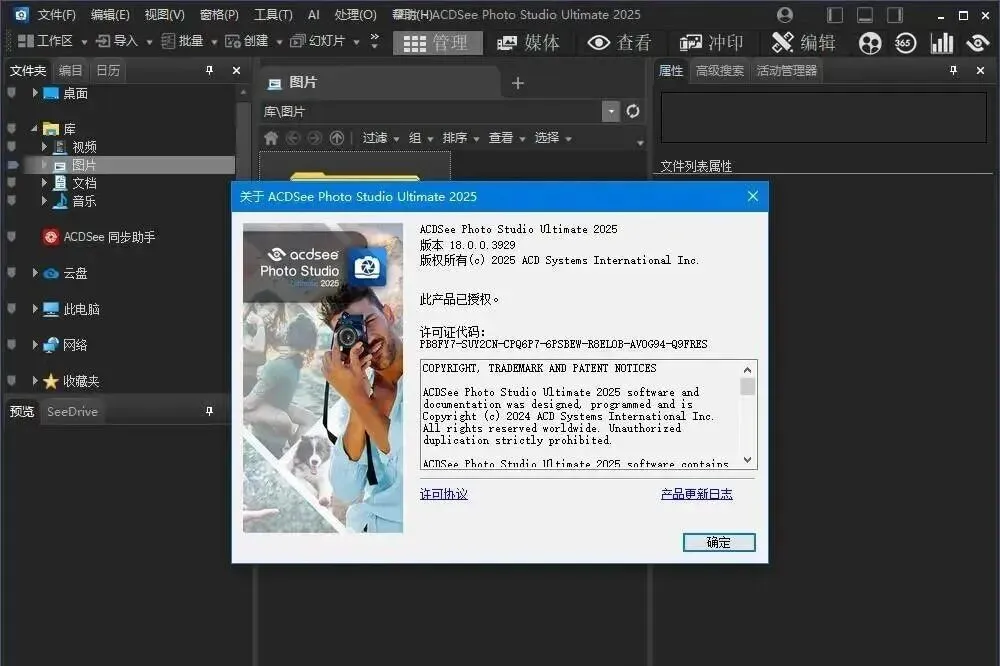Open the 365 mode icon
The width and height of the screenshot is (1000, 666).
pyautogui.click(x=905, y=43)
